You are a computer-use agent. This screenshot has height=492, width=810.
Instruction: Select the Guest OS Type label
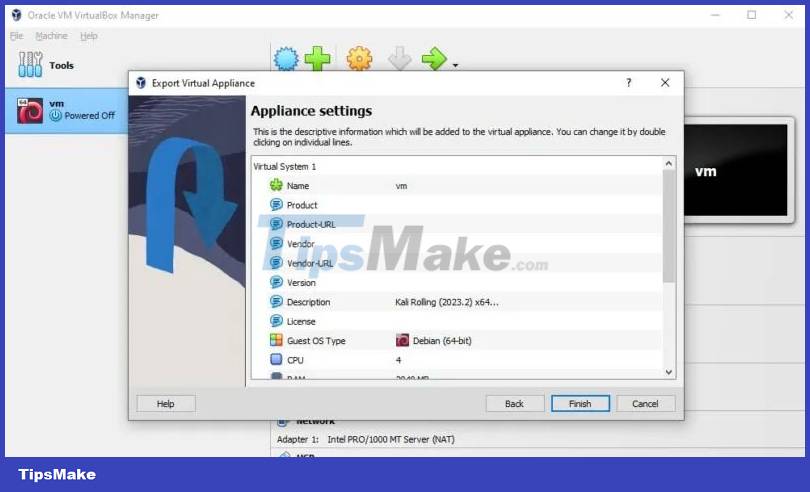[316, 341]
